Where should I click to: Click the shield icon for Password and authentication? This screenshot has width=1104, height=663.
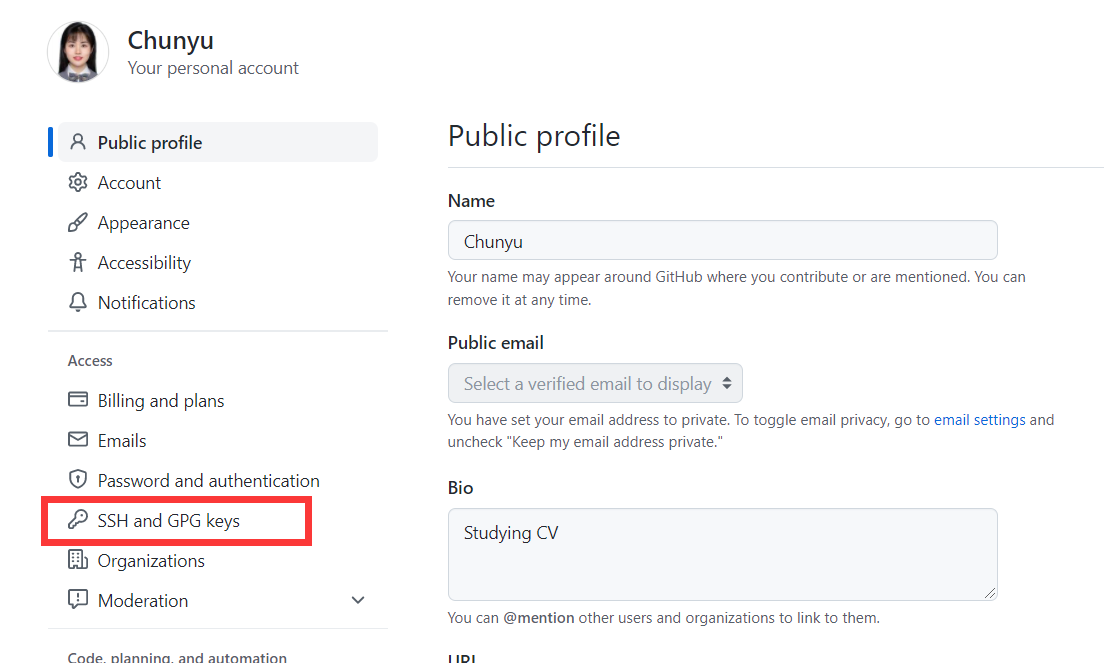tap(77, 480)
